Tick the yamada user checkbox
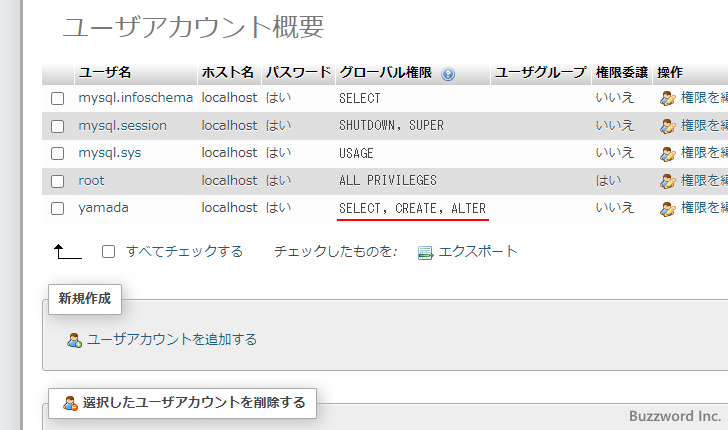Screen dimensions: 728x430 pyautogui.click(x=58, y=208)
